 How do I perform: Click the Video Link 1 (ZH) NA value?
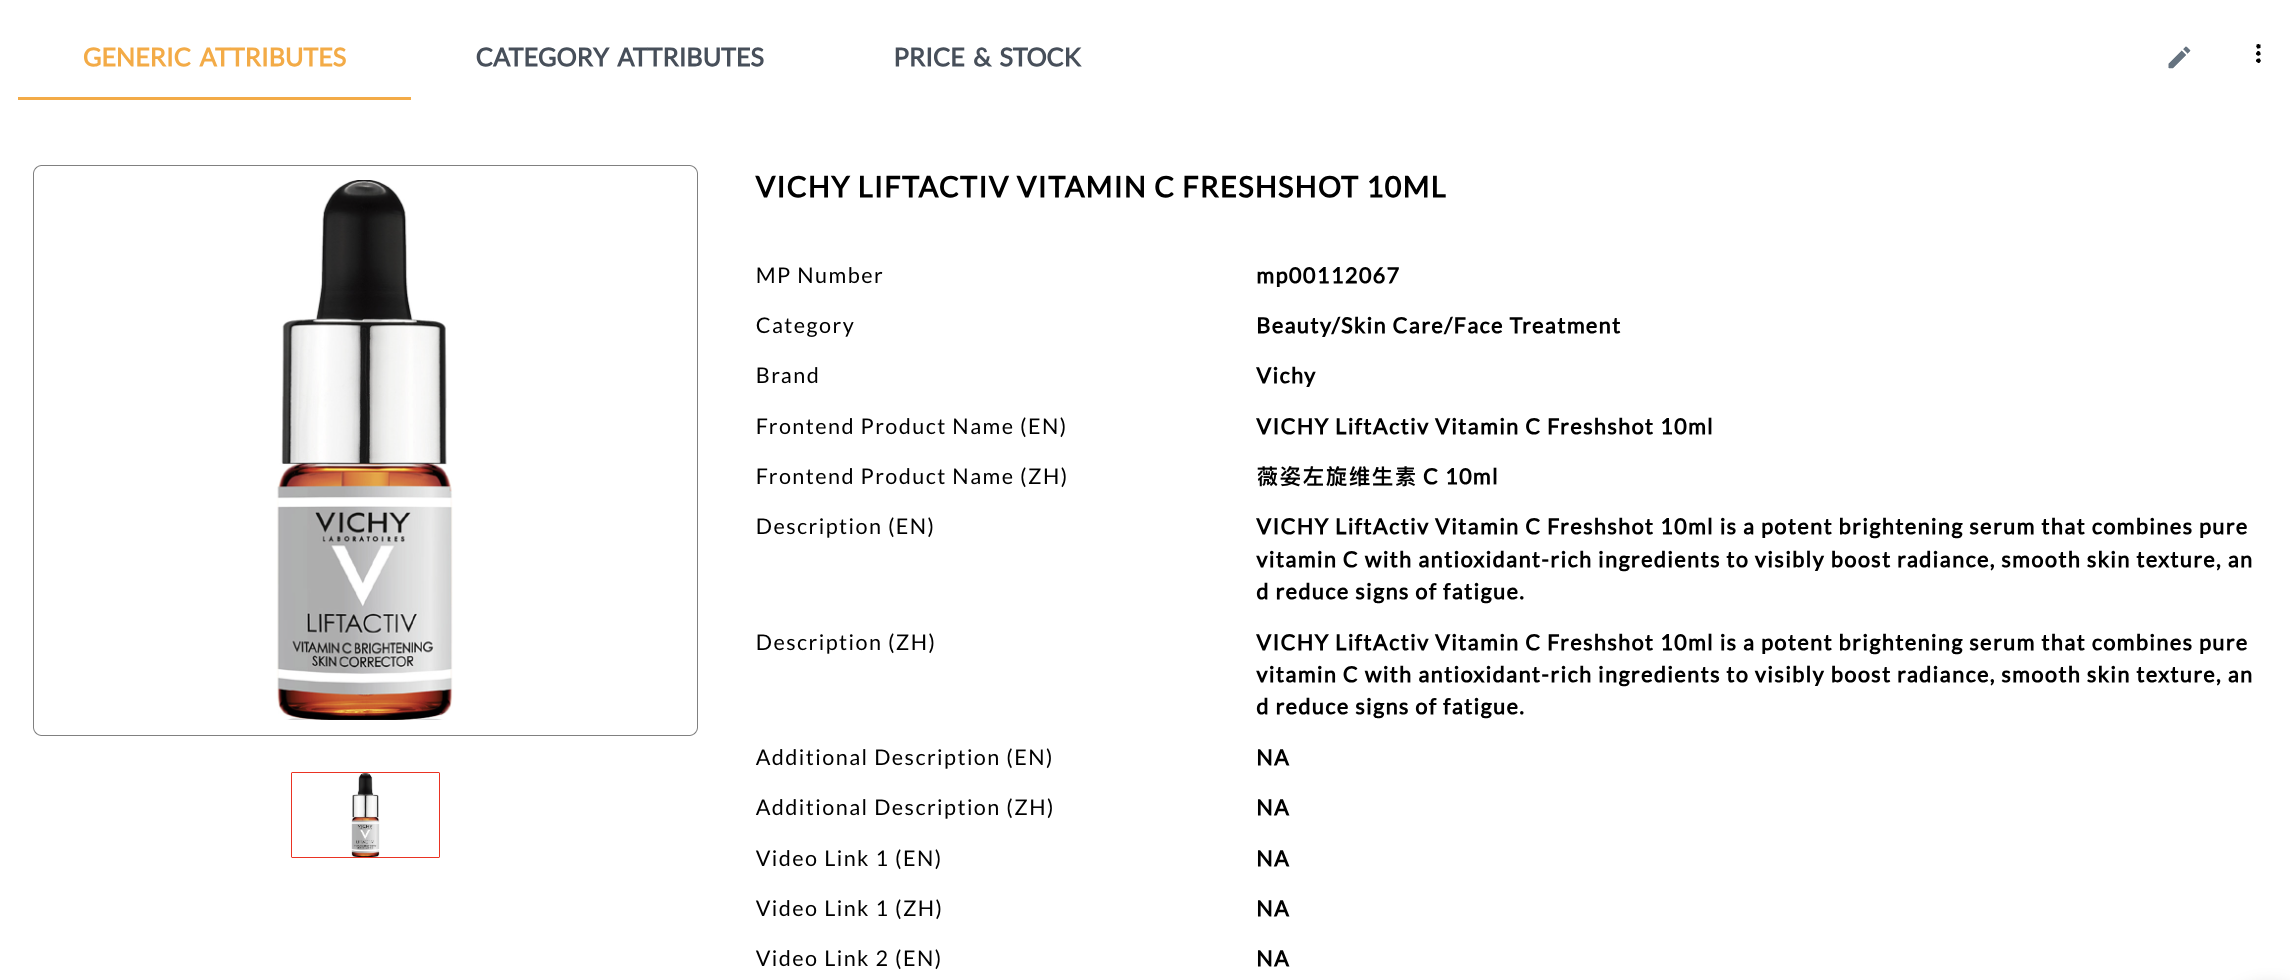tap(1272, 909)
